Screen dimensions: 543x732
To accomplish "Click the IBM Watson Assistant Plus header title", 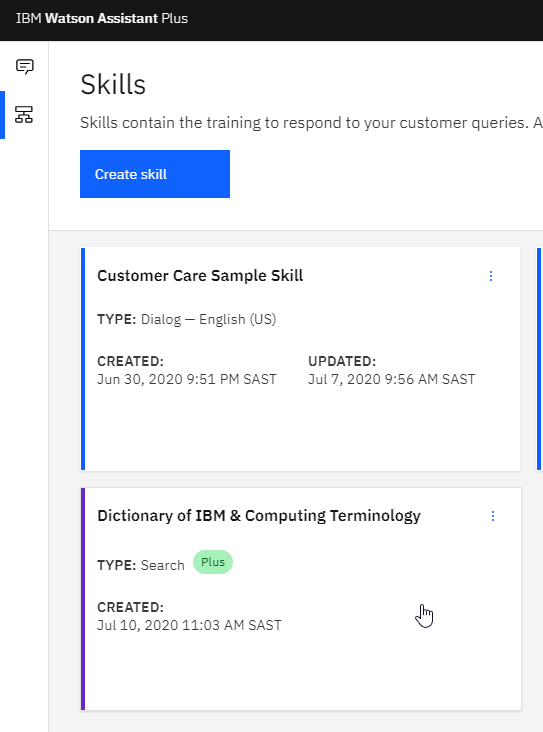I will point(102,18).
